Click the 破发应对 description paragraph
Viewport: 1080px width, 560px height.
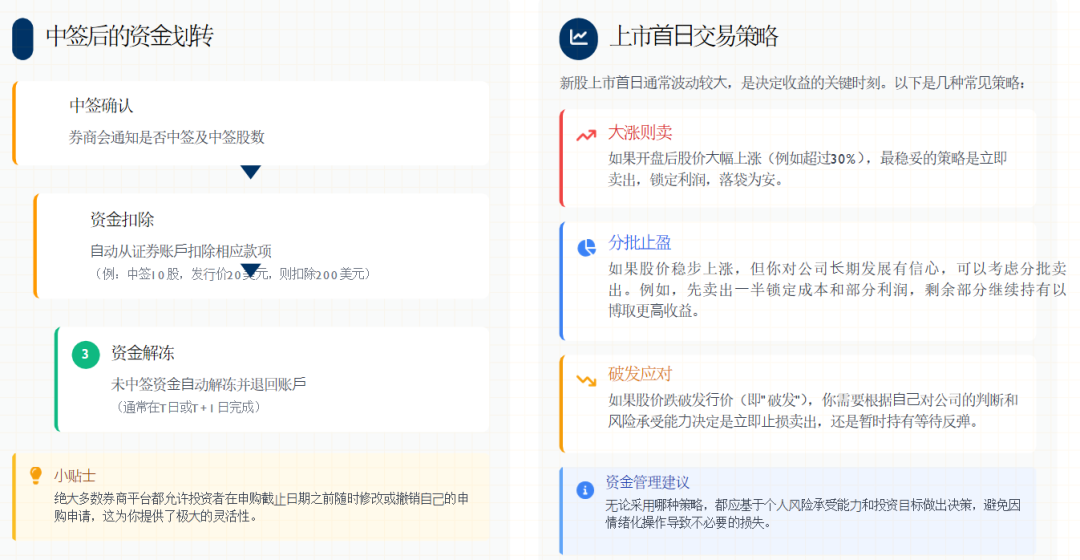pyautogui.click(x=813, y=411)
